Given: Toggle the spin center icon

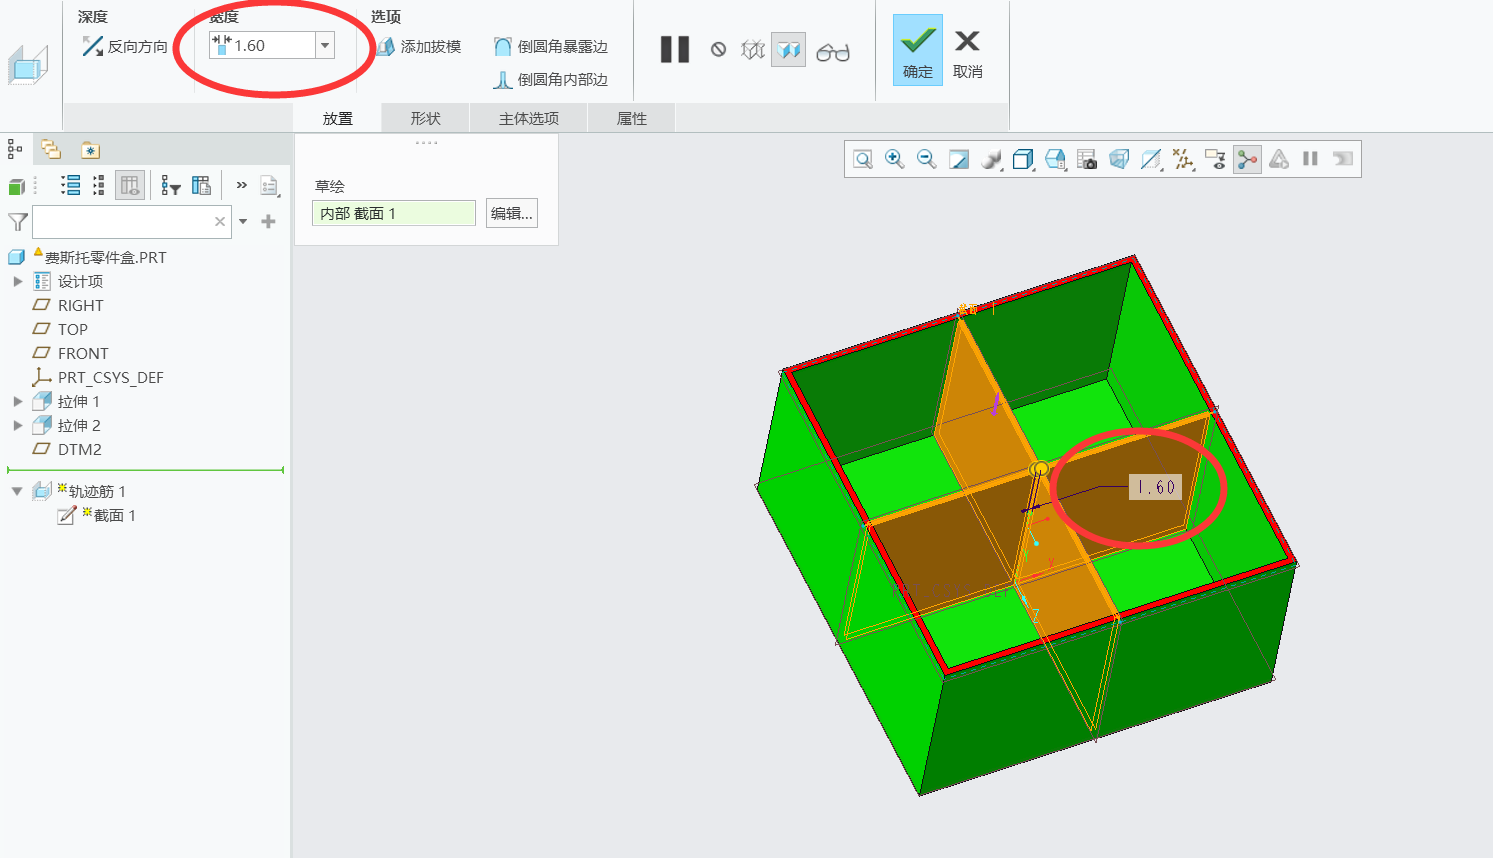Looking at the screenshot, I should coord(1247,159).
